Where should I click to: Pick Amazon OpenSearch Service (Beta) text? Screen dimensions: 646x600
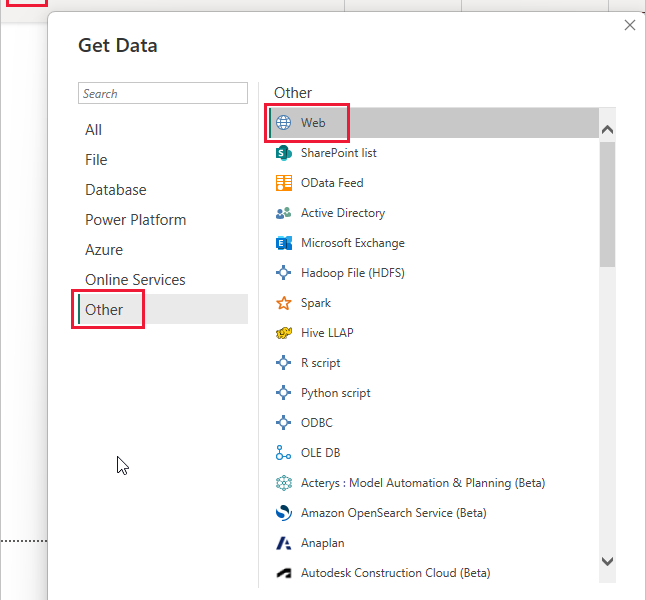(x=393, y=513)
